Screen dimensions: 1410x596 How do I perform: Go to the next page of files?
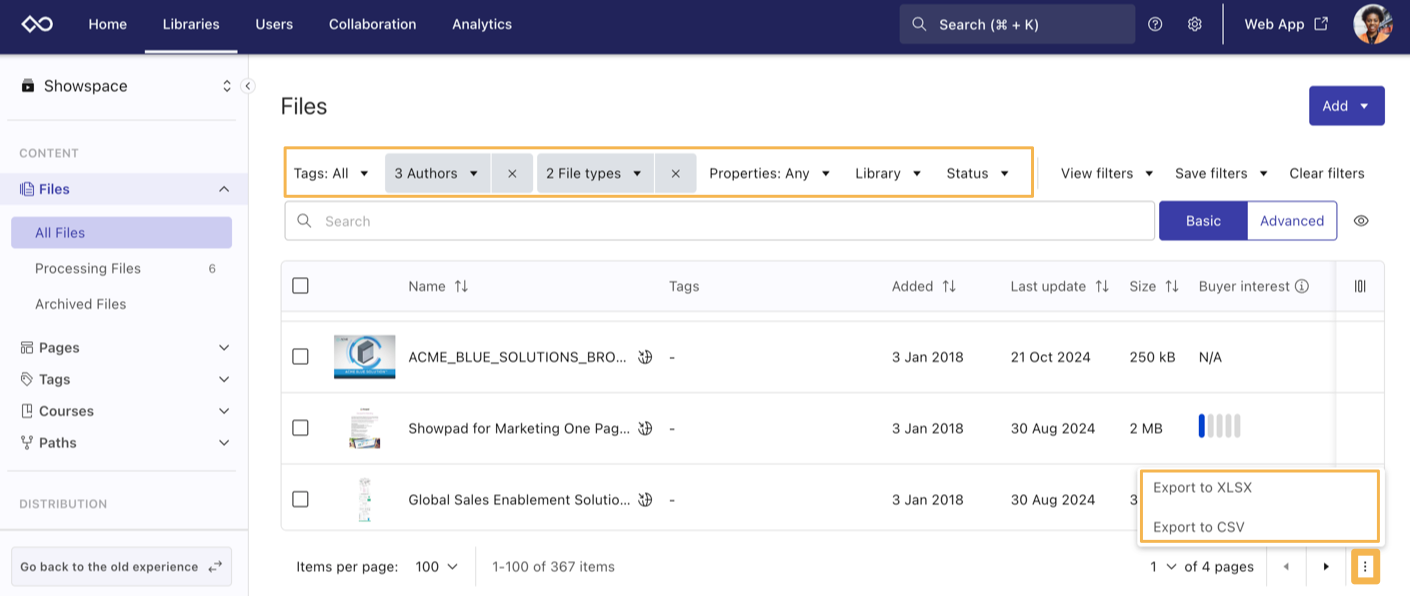1326,567
